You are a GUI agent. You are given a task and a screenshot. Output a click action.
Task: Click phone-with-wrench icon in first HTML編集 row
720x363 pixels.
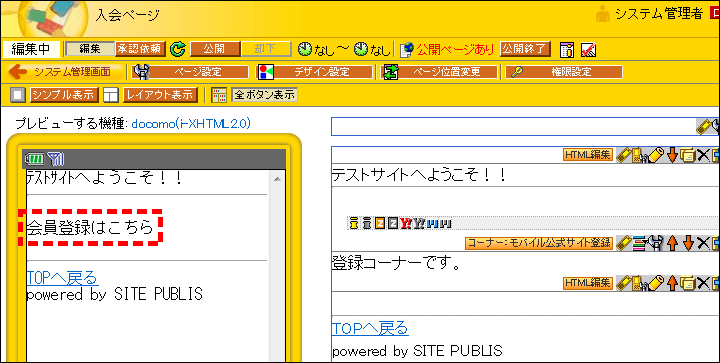point(640,155)
